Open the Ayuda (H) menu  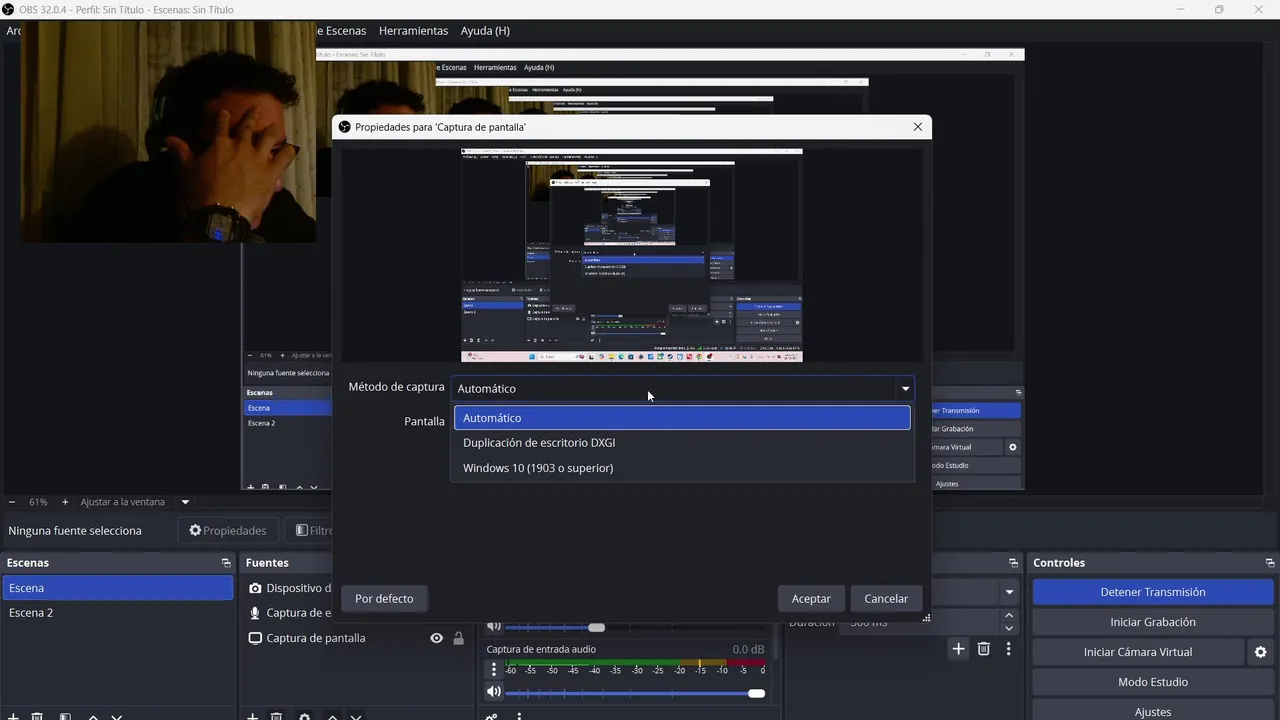pyautogui.click(x=485, y=31)
